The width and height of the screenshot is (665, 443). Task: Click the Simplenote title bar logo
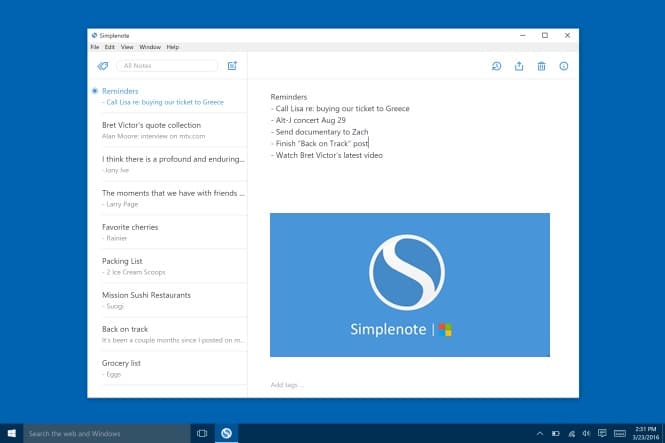(x=95, y=36)
